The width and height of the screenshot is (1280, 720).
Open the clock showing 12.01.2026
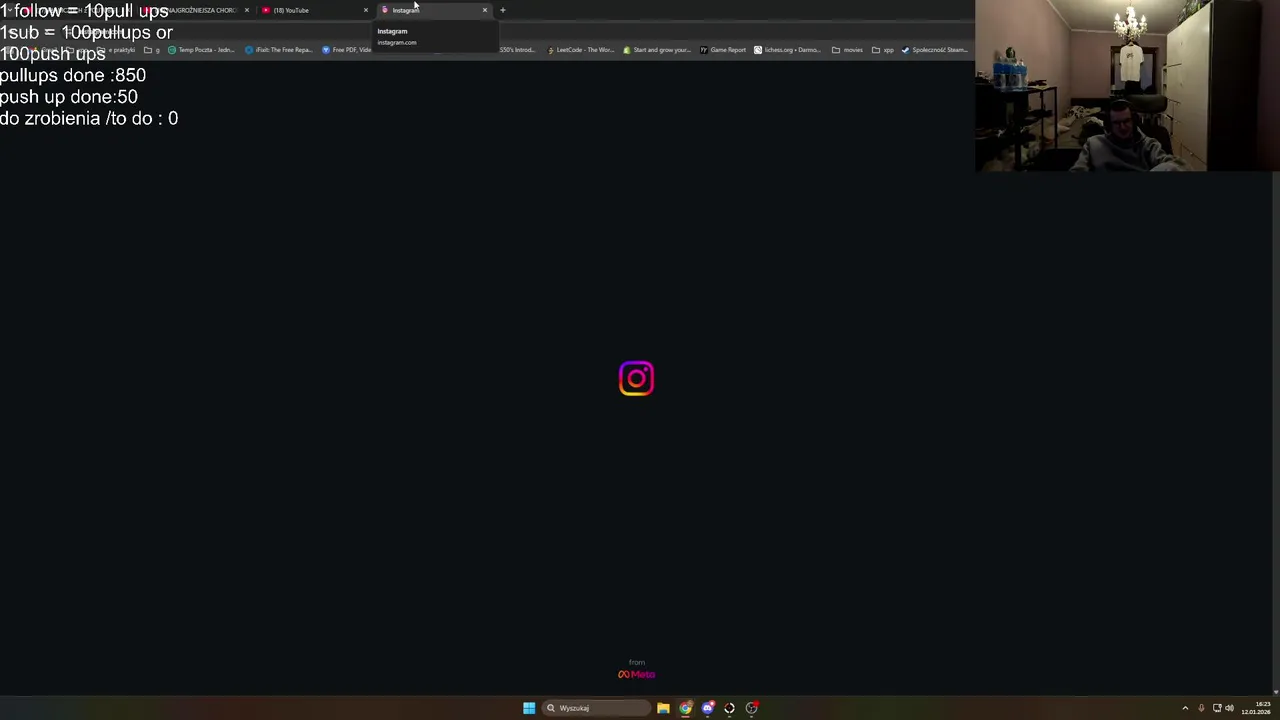pyautogui.click(x=1256, y=708)
